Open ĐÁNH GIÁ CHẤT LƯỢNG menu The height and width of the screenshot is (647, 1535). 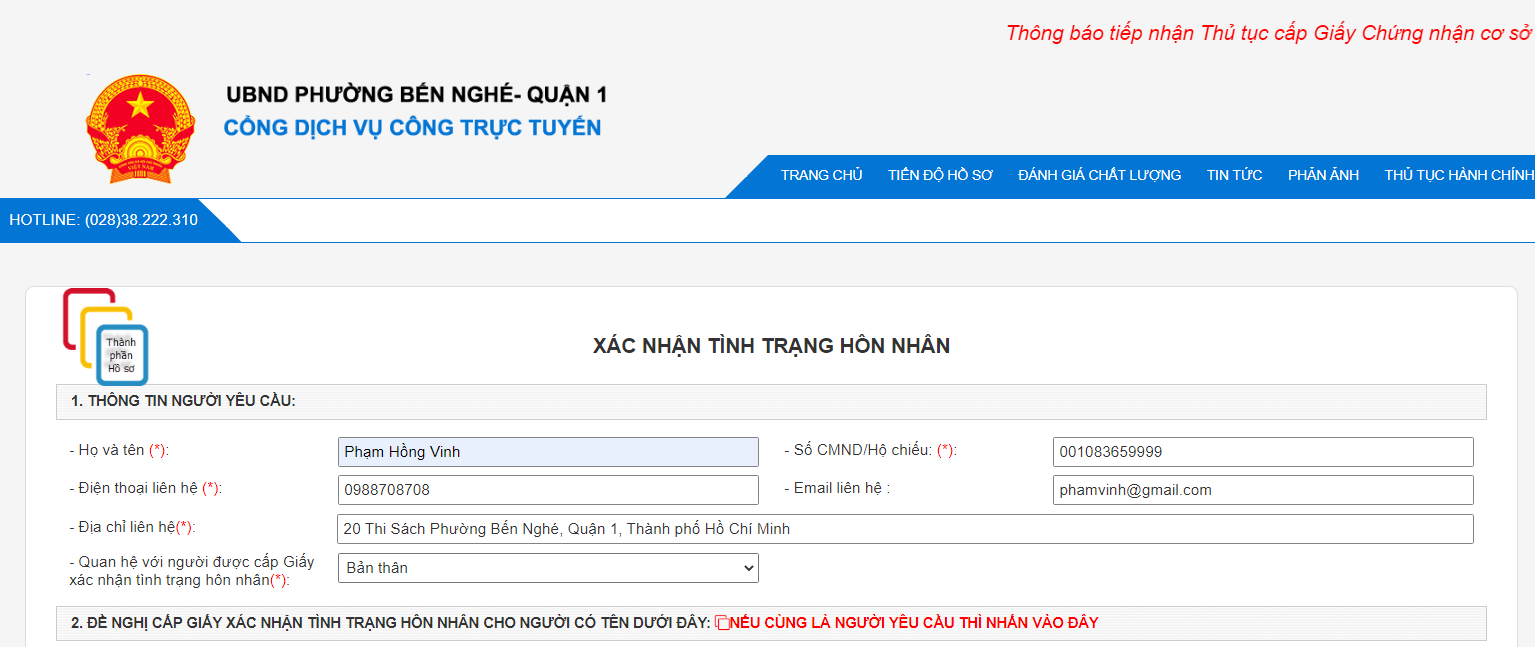1099,175
